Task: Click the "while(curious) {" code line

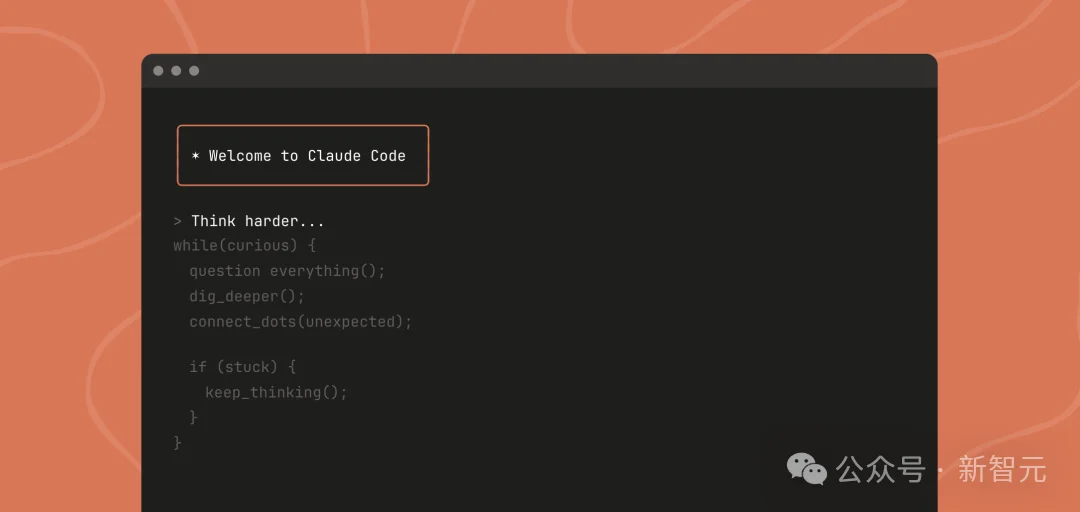Action: pos(244,246)
